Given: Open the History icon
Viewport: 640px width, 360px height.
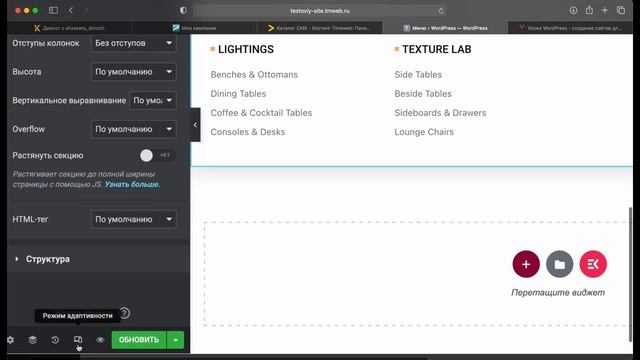Looking at the screenshot, I should pyautogui.click(x=55, y=340).
